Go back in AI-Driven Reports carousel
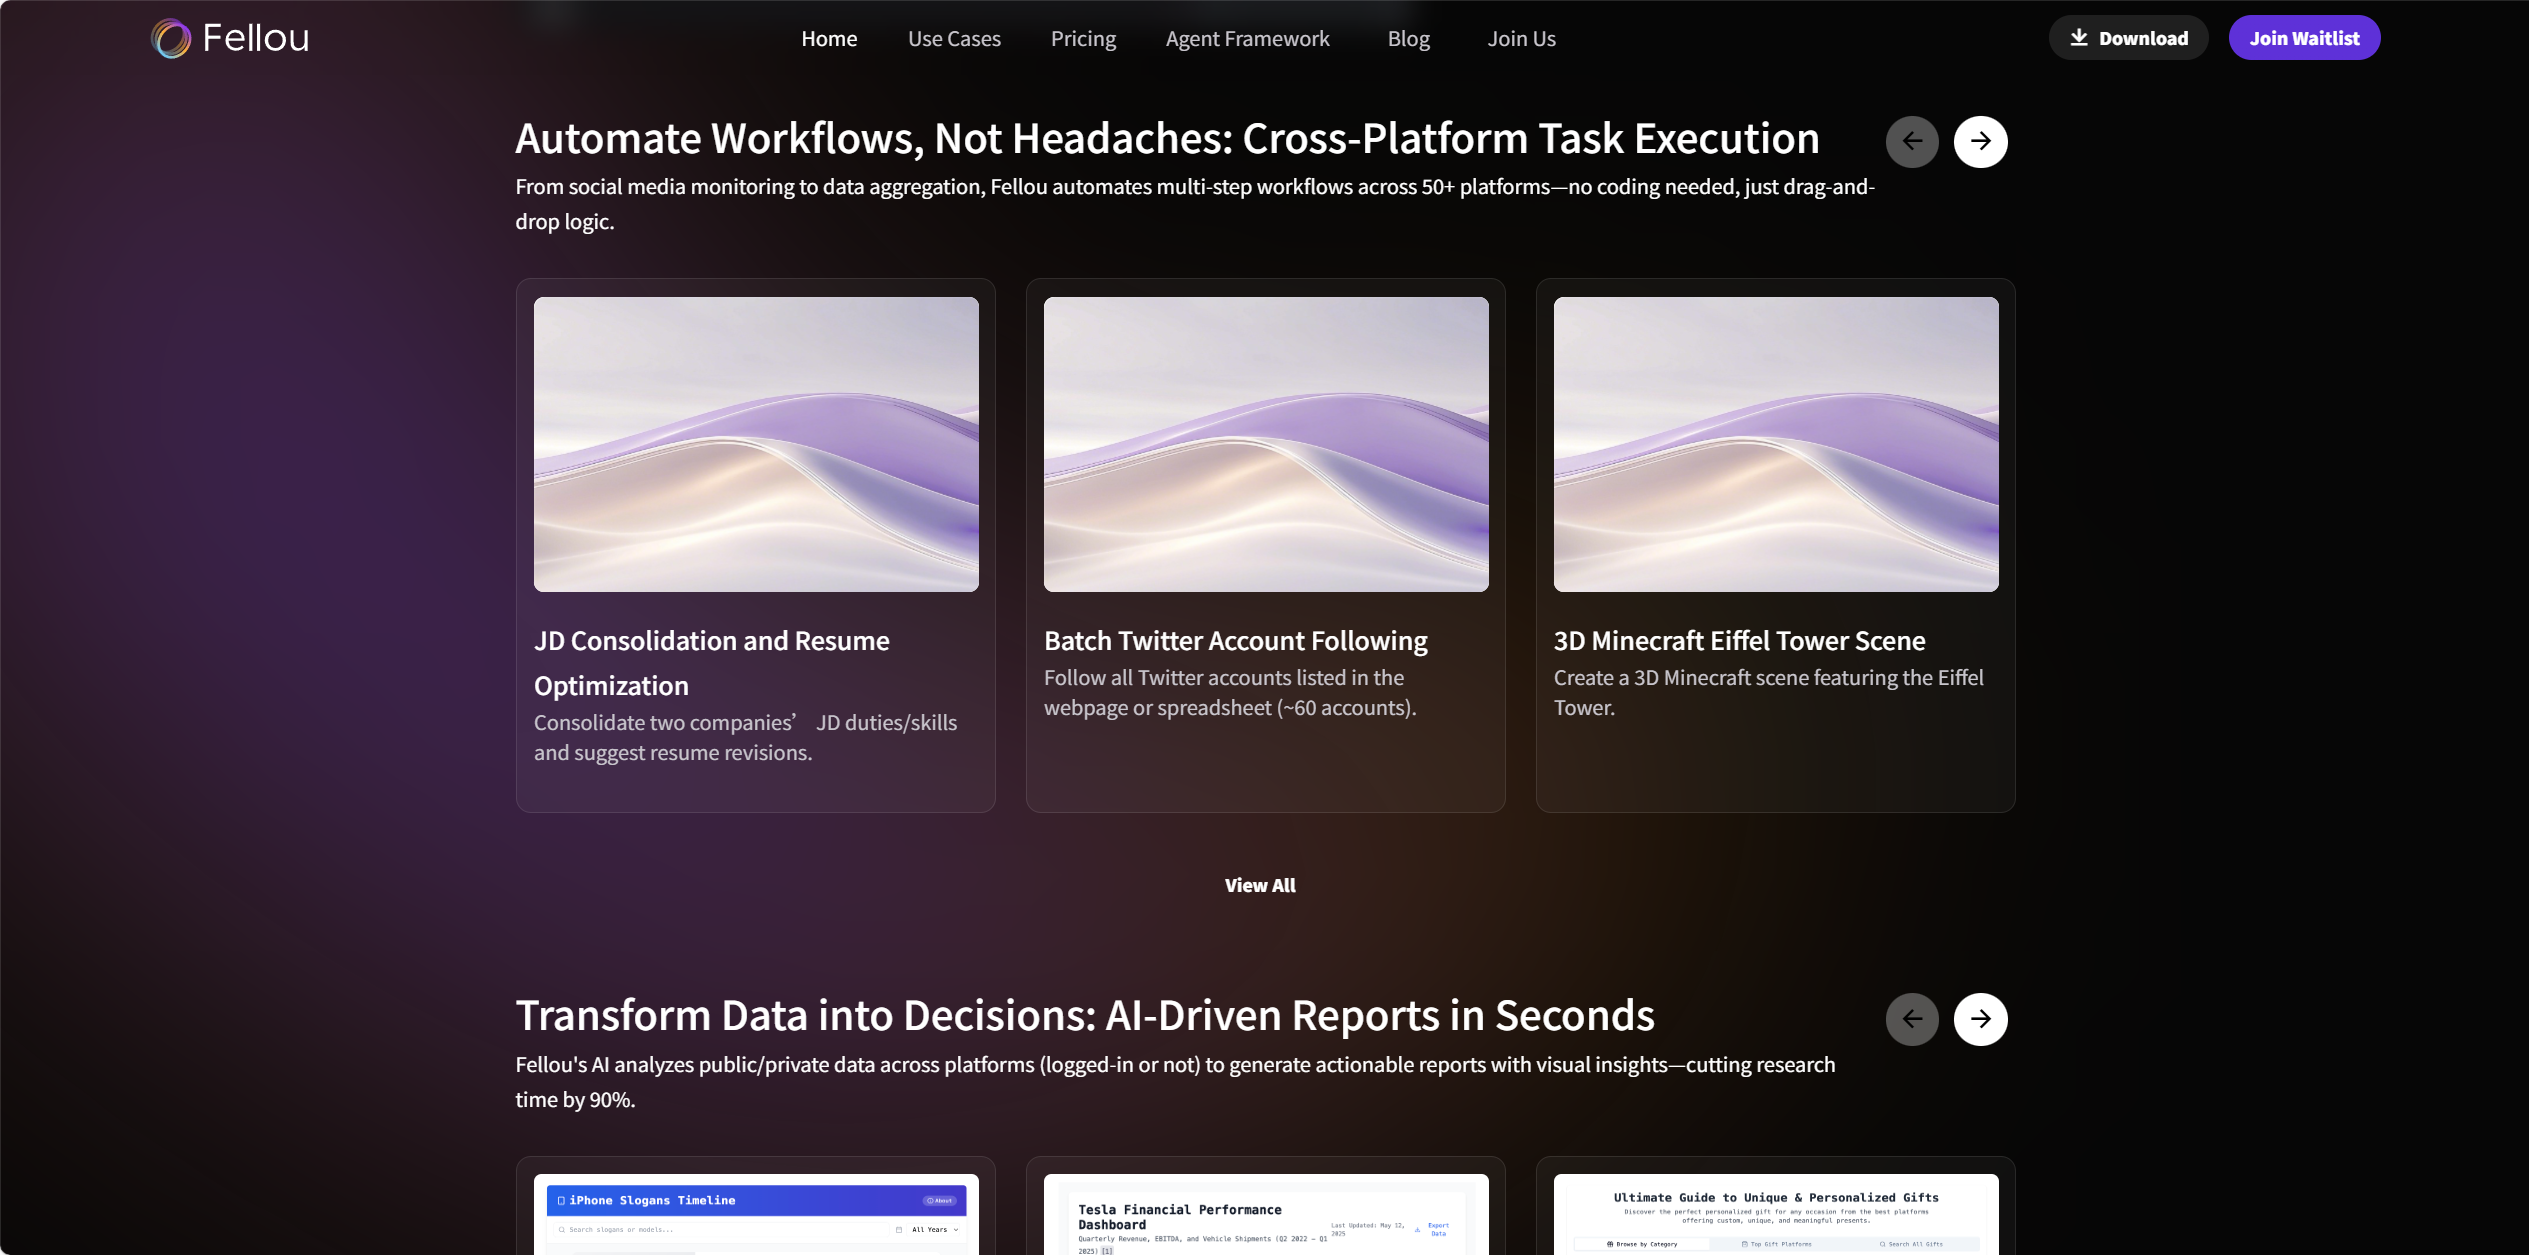 (1912, 1019)
